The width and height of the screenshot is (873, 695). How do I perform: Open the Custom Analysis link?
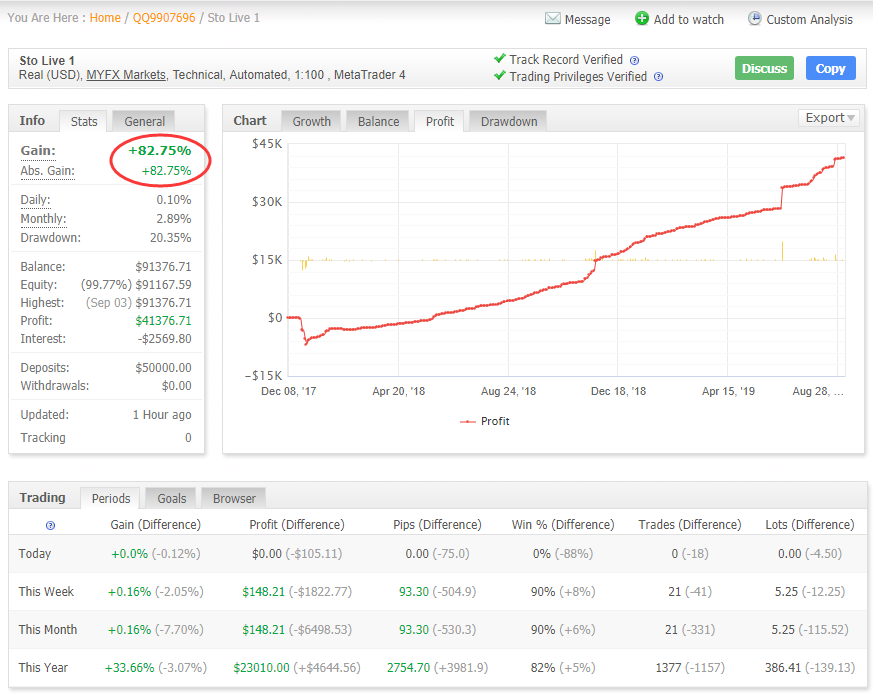pyautogui.click(x=809, y=19)
